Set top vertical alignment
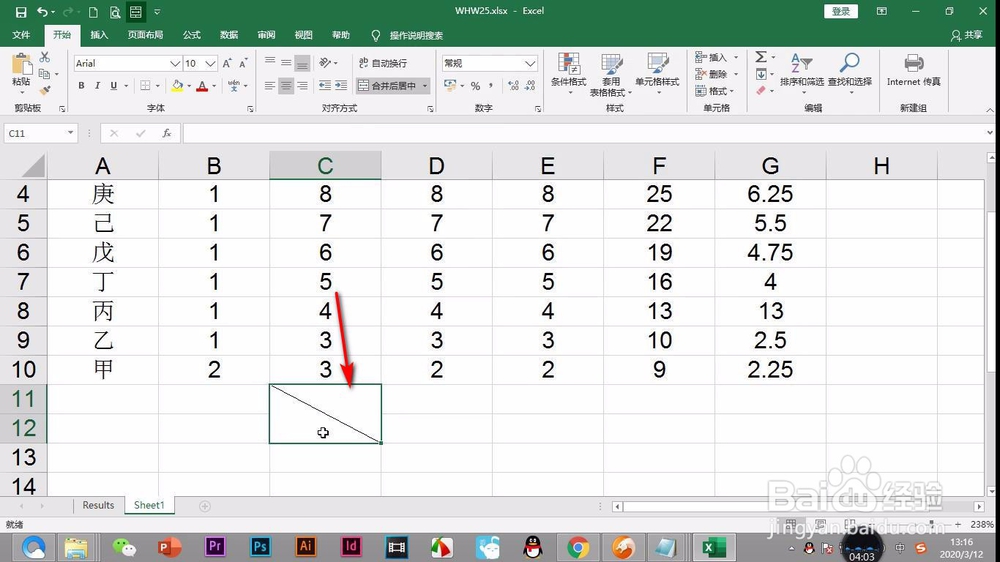This screenshot has height=562, width=1000. [270, 63]
